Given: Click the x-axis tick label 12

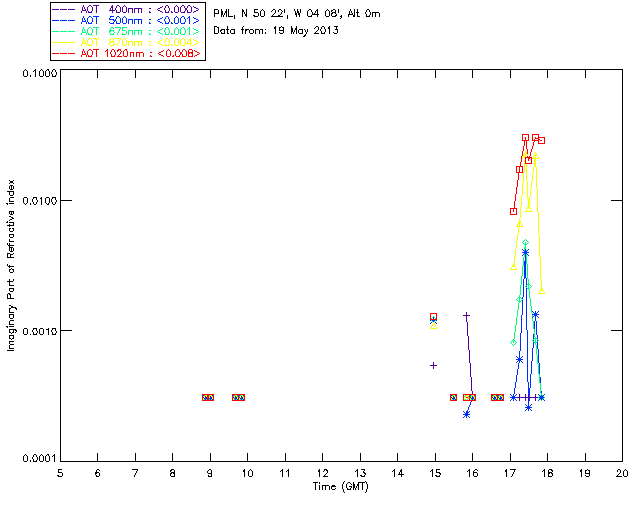Looking at the screenshot, I should [322, 473].
